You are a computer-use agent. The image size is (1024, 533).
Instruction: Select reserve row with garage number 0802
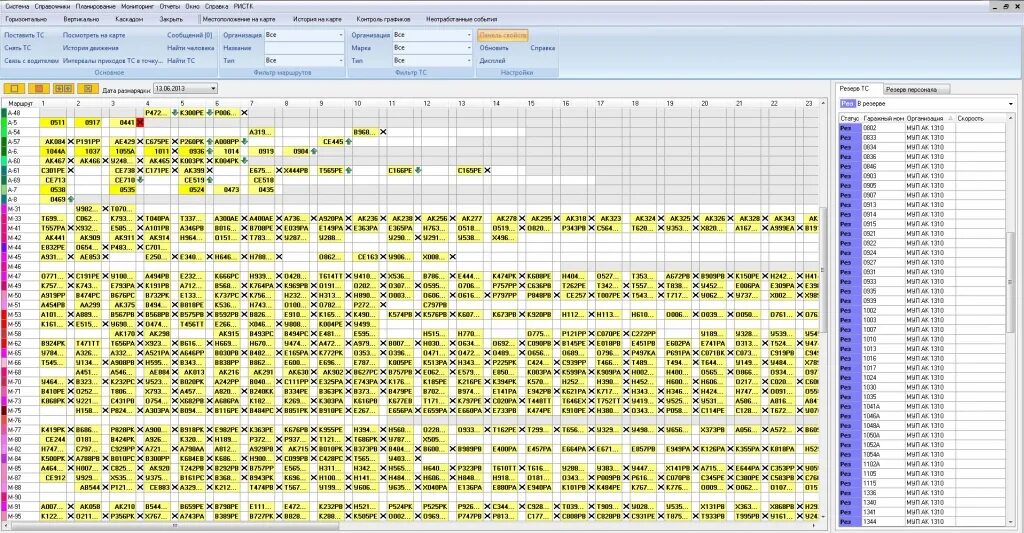[922, 128]
